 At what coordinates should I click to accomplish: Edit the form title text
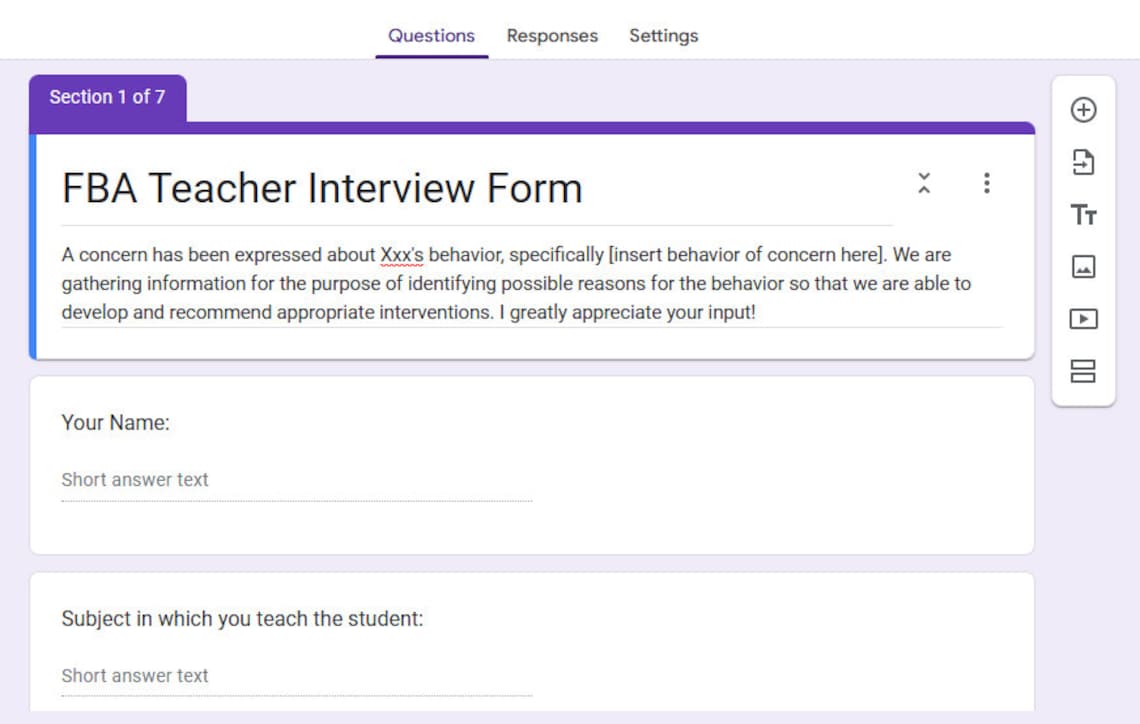click(322, 188)
